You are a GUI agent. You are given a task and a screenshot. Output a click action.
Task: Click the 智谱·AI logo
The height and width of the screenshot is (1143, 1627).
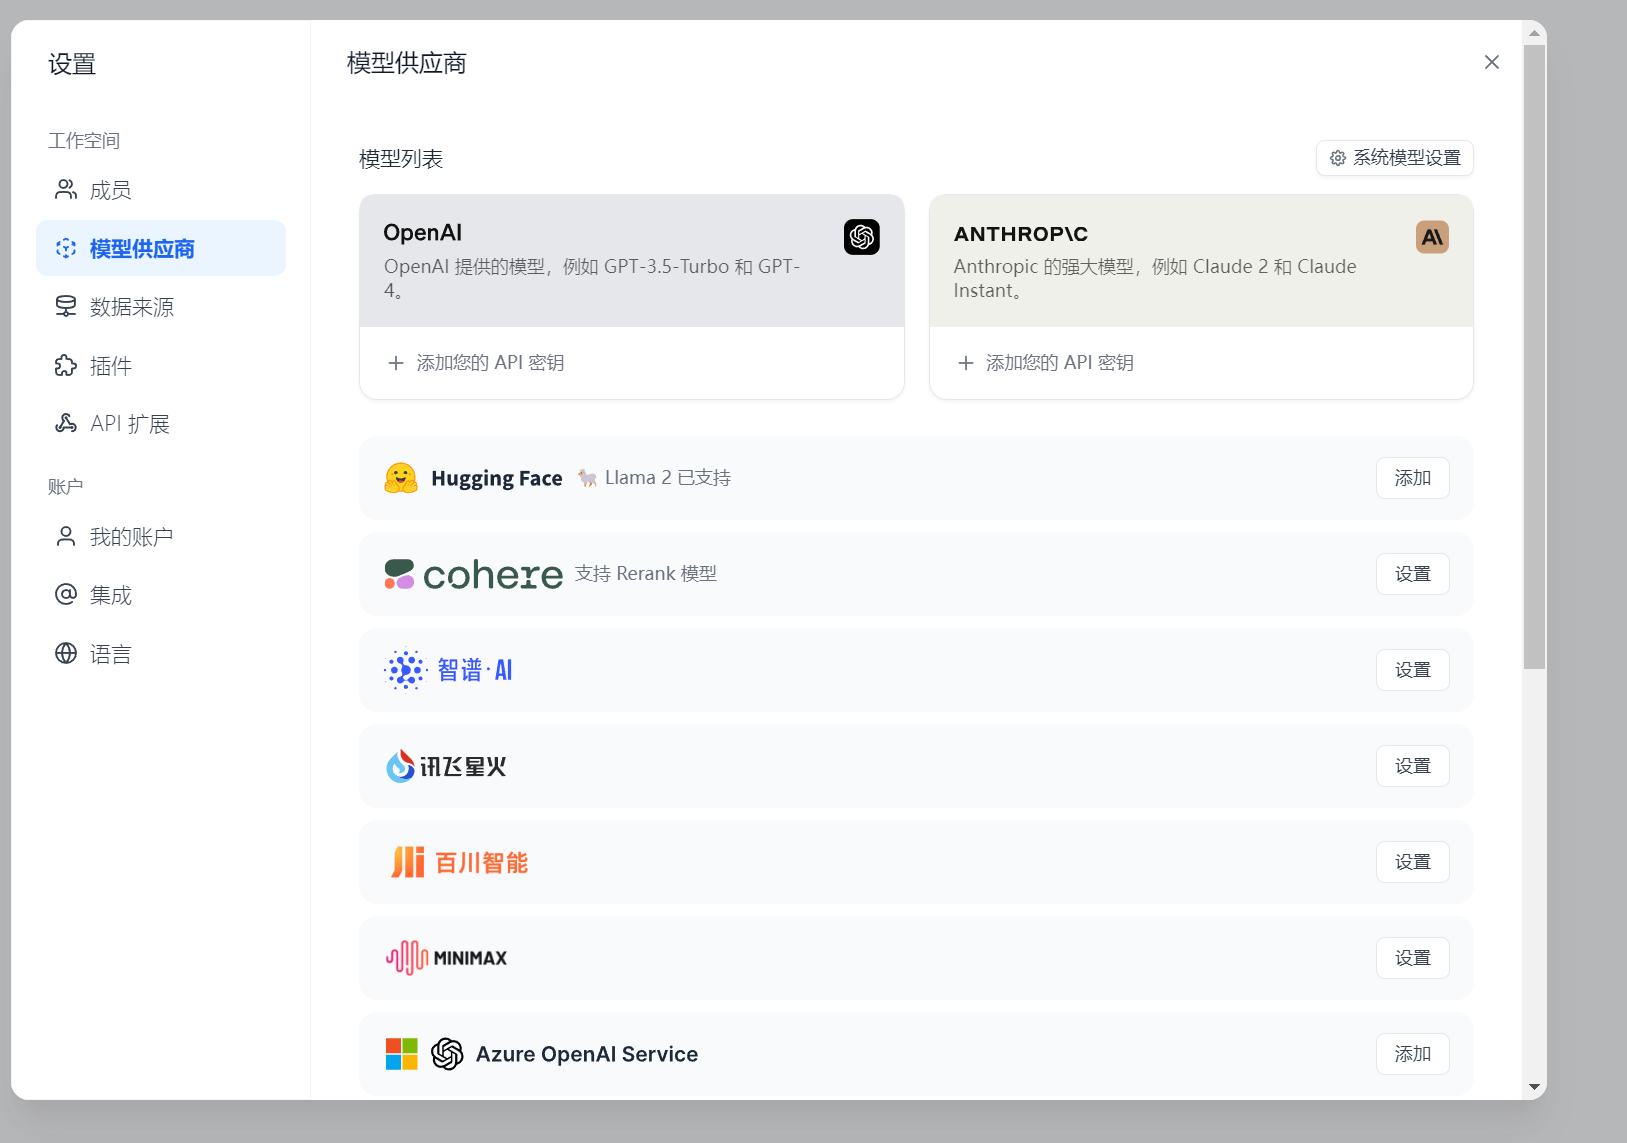[x=449, y=670]
